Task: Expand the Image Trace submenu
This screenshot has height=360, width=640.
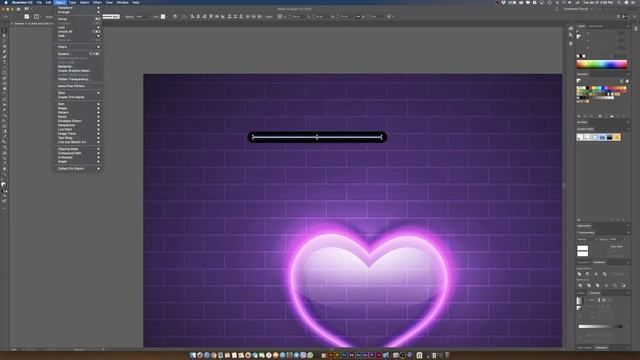Action: [78, 133]
